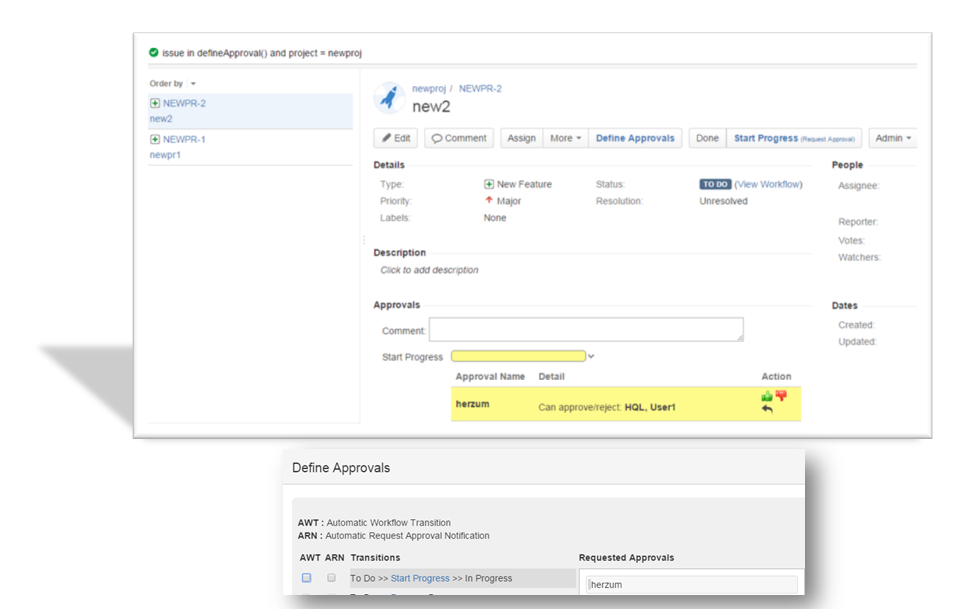
Task: Enable ARN checkbox for Start Progress transition
Action: pyautogui.click(x=331, y=578)
